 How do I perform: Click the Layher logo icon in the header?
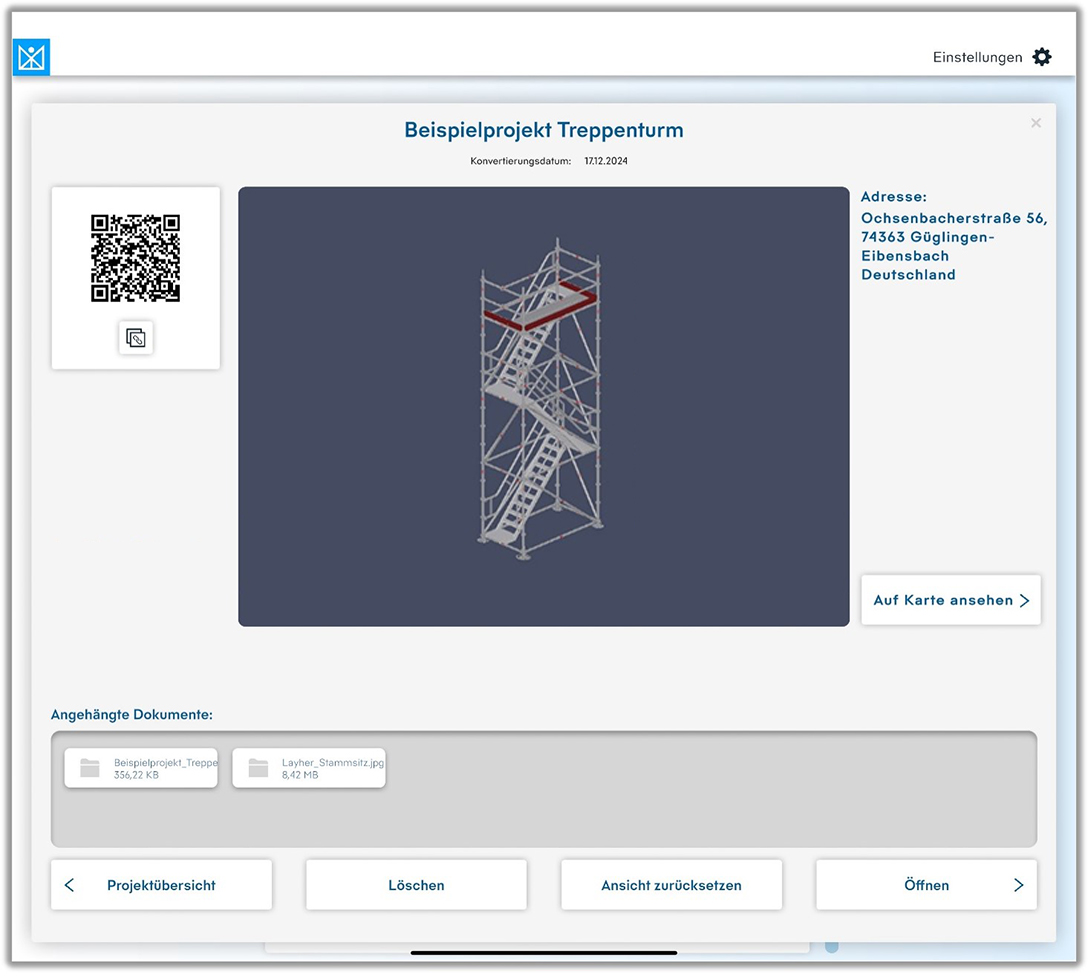click(x=31, y=58)
